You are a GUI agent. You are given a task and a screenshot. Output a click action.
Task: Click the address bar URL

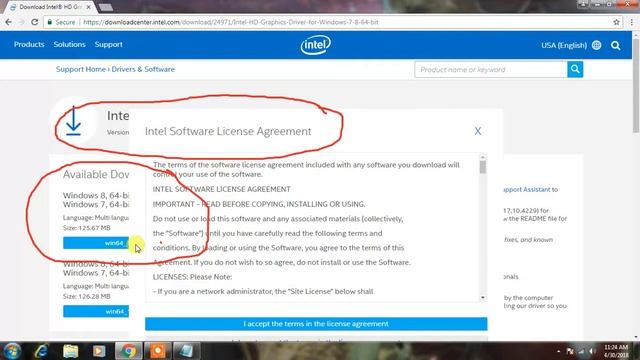tap(231, 22)
